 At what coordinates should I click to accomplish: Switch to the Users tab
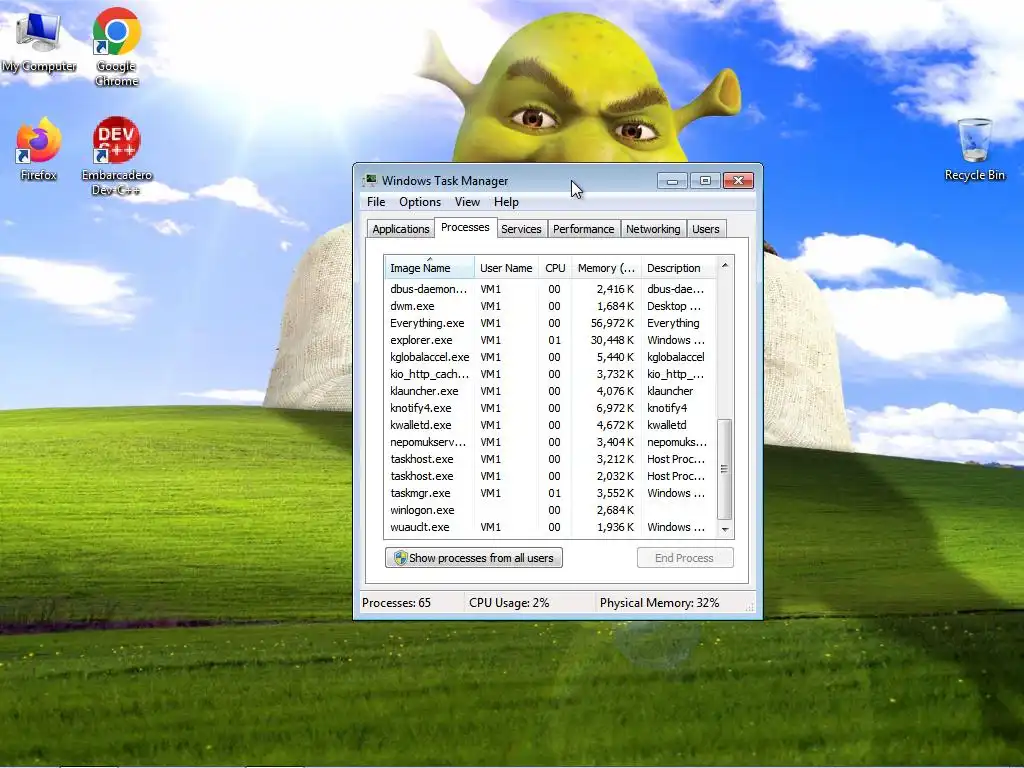coord(705,229)
